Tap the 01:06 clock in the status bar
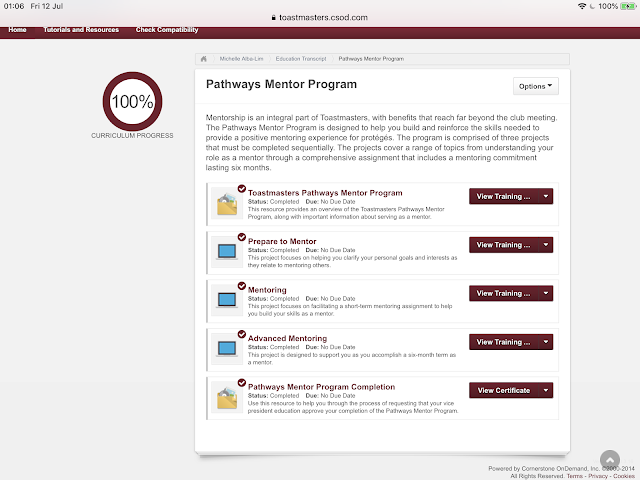640x480 pixels. (14, 6)
